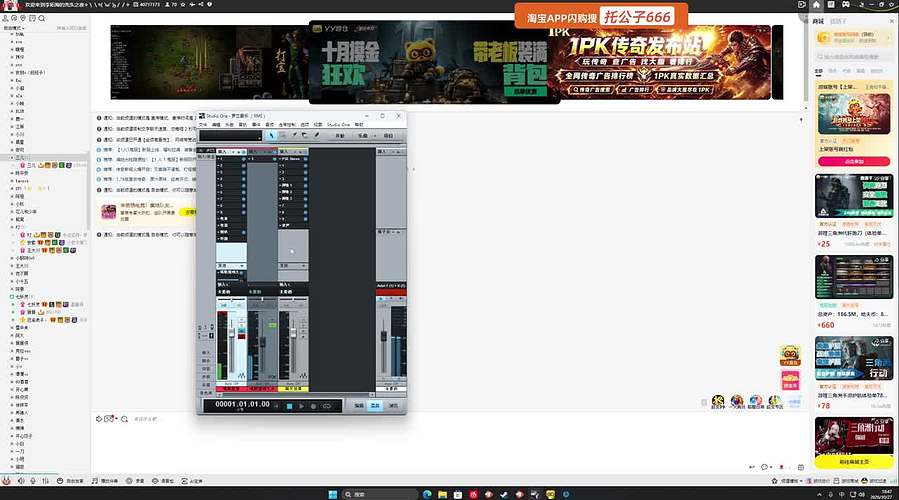Image resolution: width=899 pixels, height=500 pixels.
Task: Open the mode dropdown above the channel list
Action: click(14, 28)
